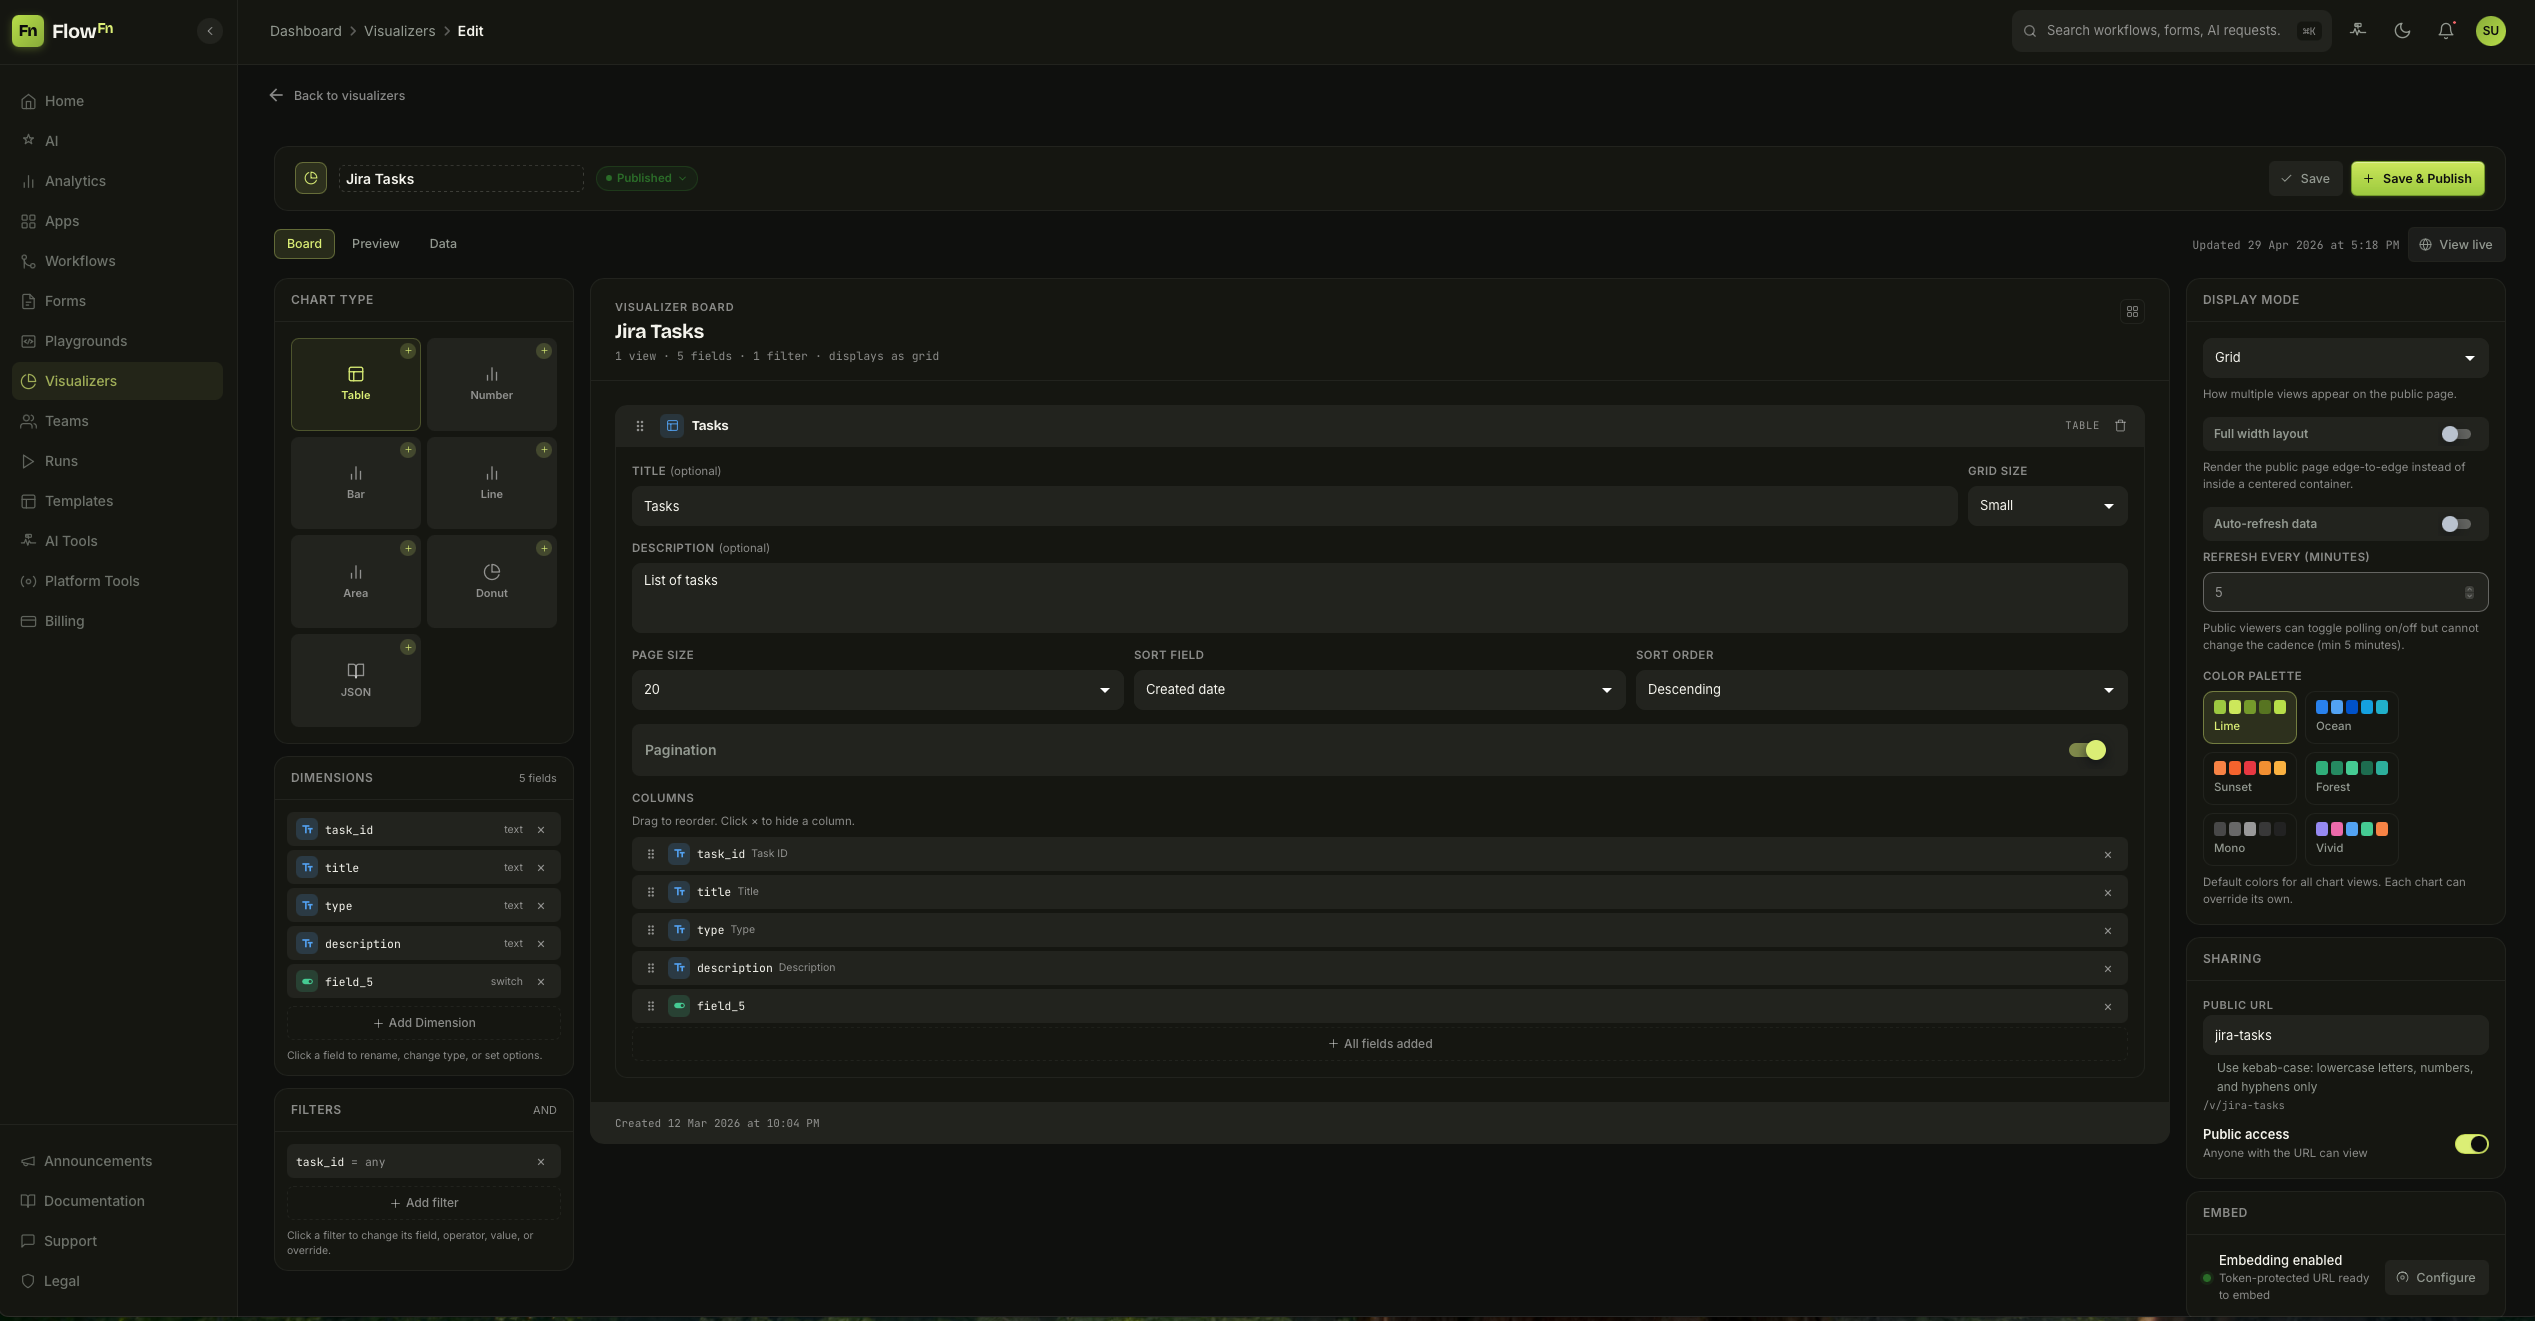Toggle dark mode with the moon icon
Image resolution: width=2535 pixels, height=1321 pixels.
click(2402, 31)
